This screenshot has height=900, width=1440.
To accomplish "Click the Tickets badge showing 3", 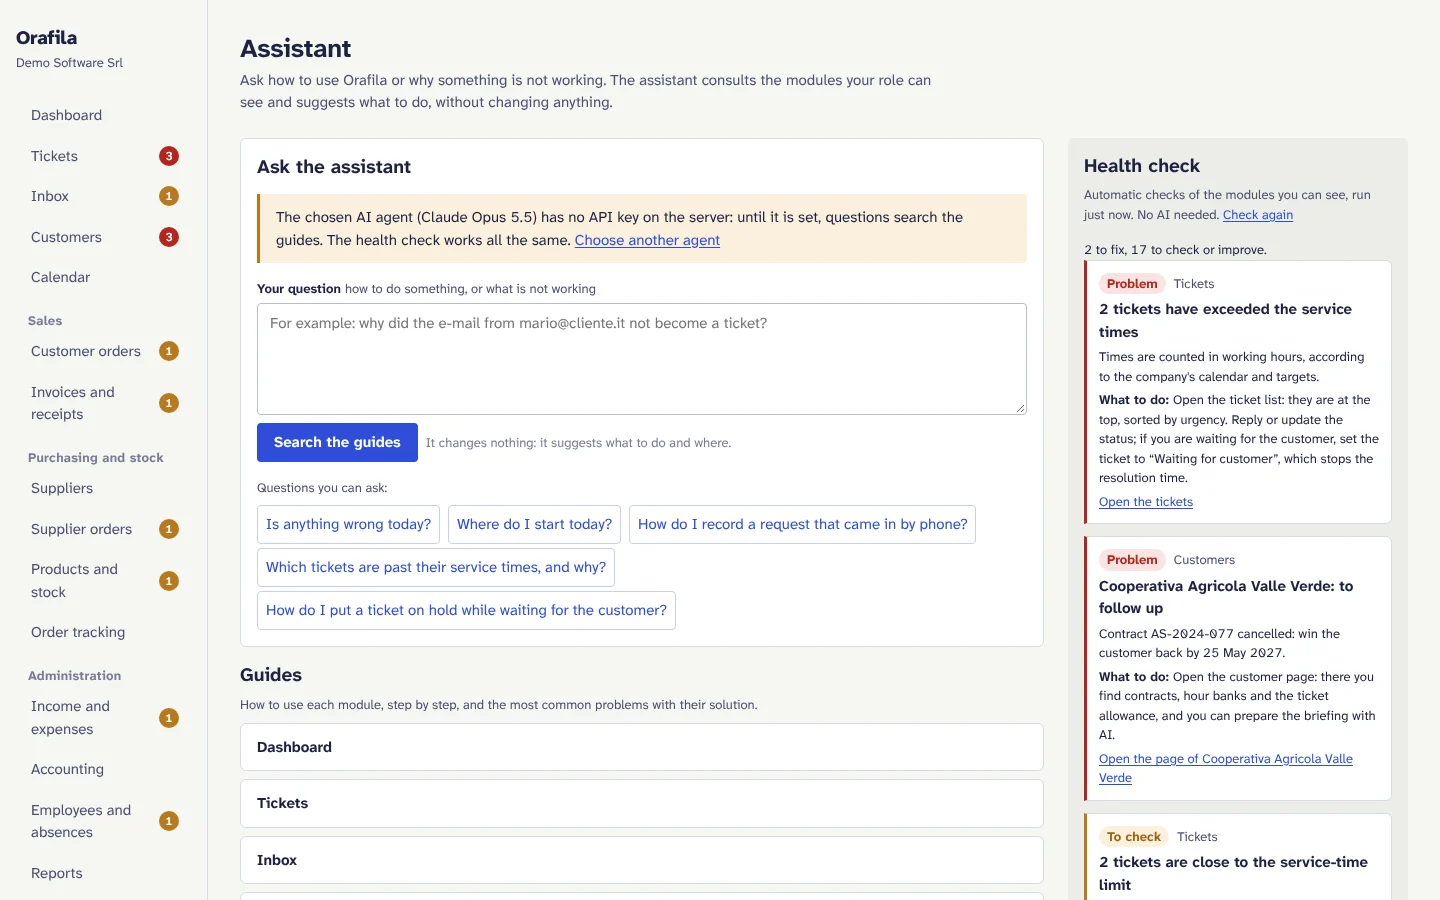I will point(169,156).
